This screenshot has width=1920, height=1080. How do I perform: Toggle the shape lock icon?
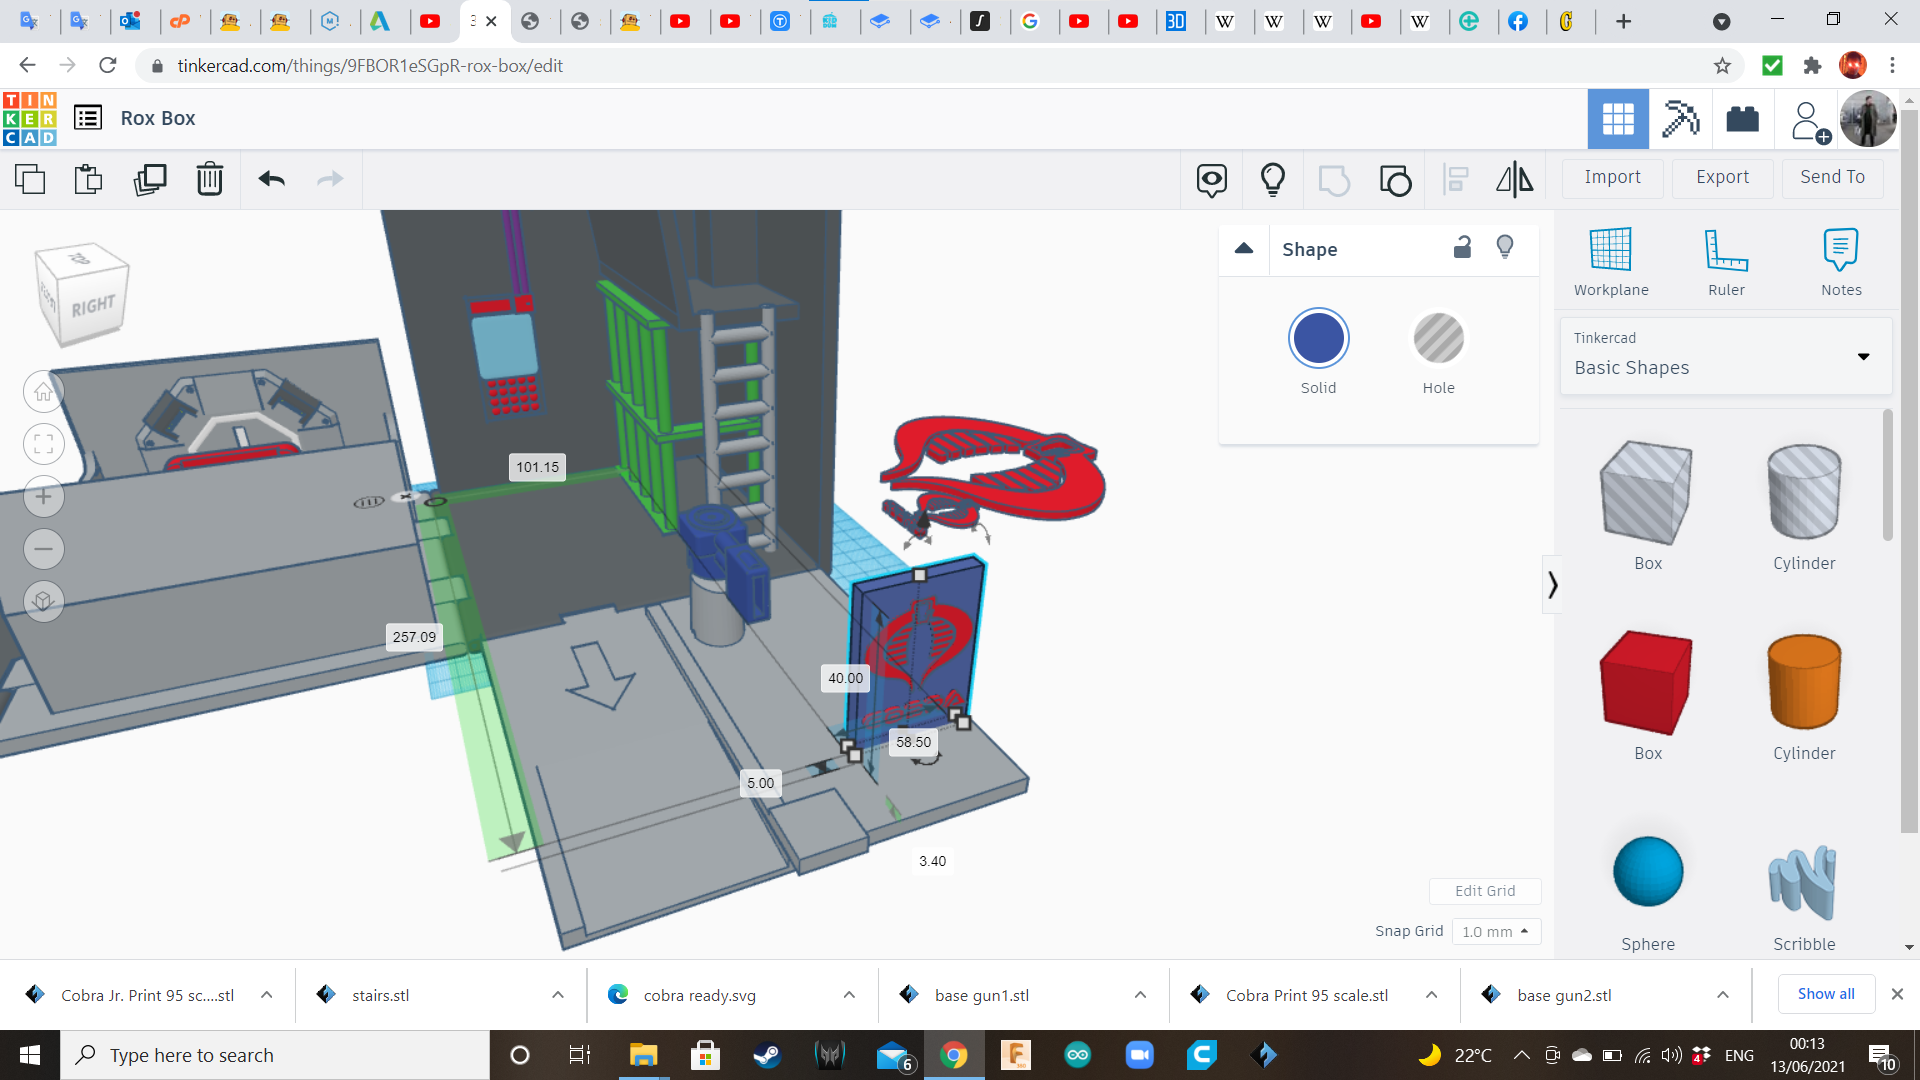(x=1462, y=247)
